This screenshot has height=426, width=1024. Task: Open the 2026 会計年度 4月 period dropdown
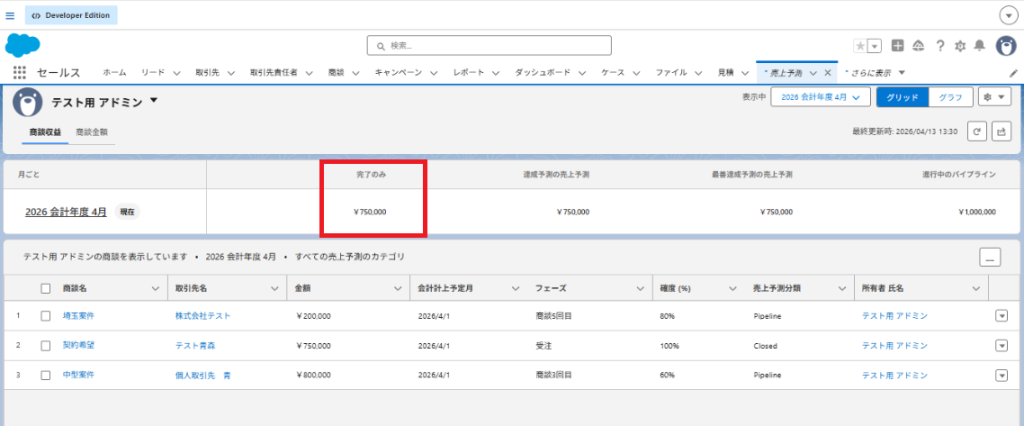821,97
